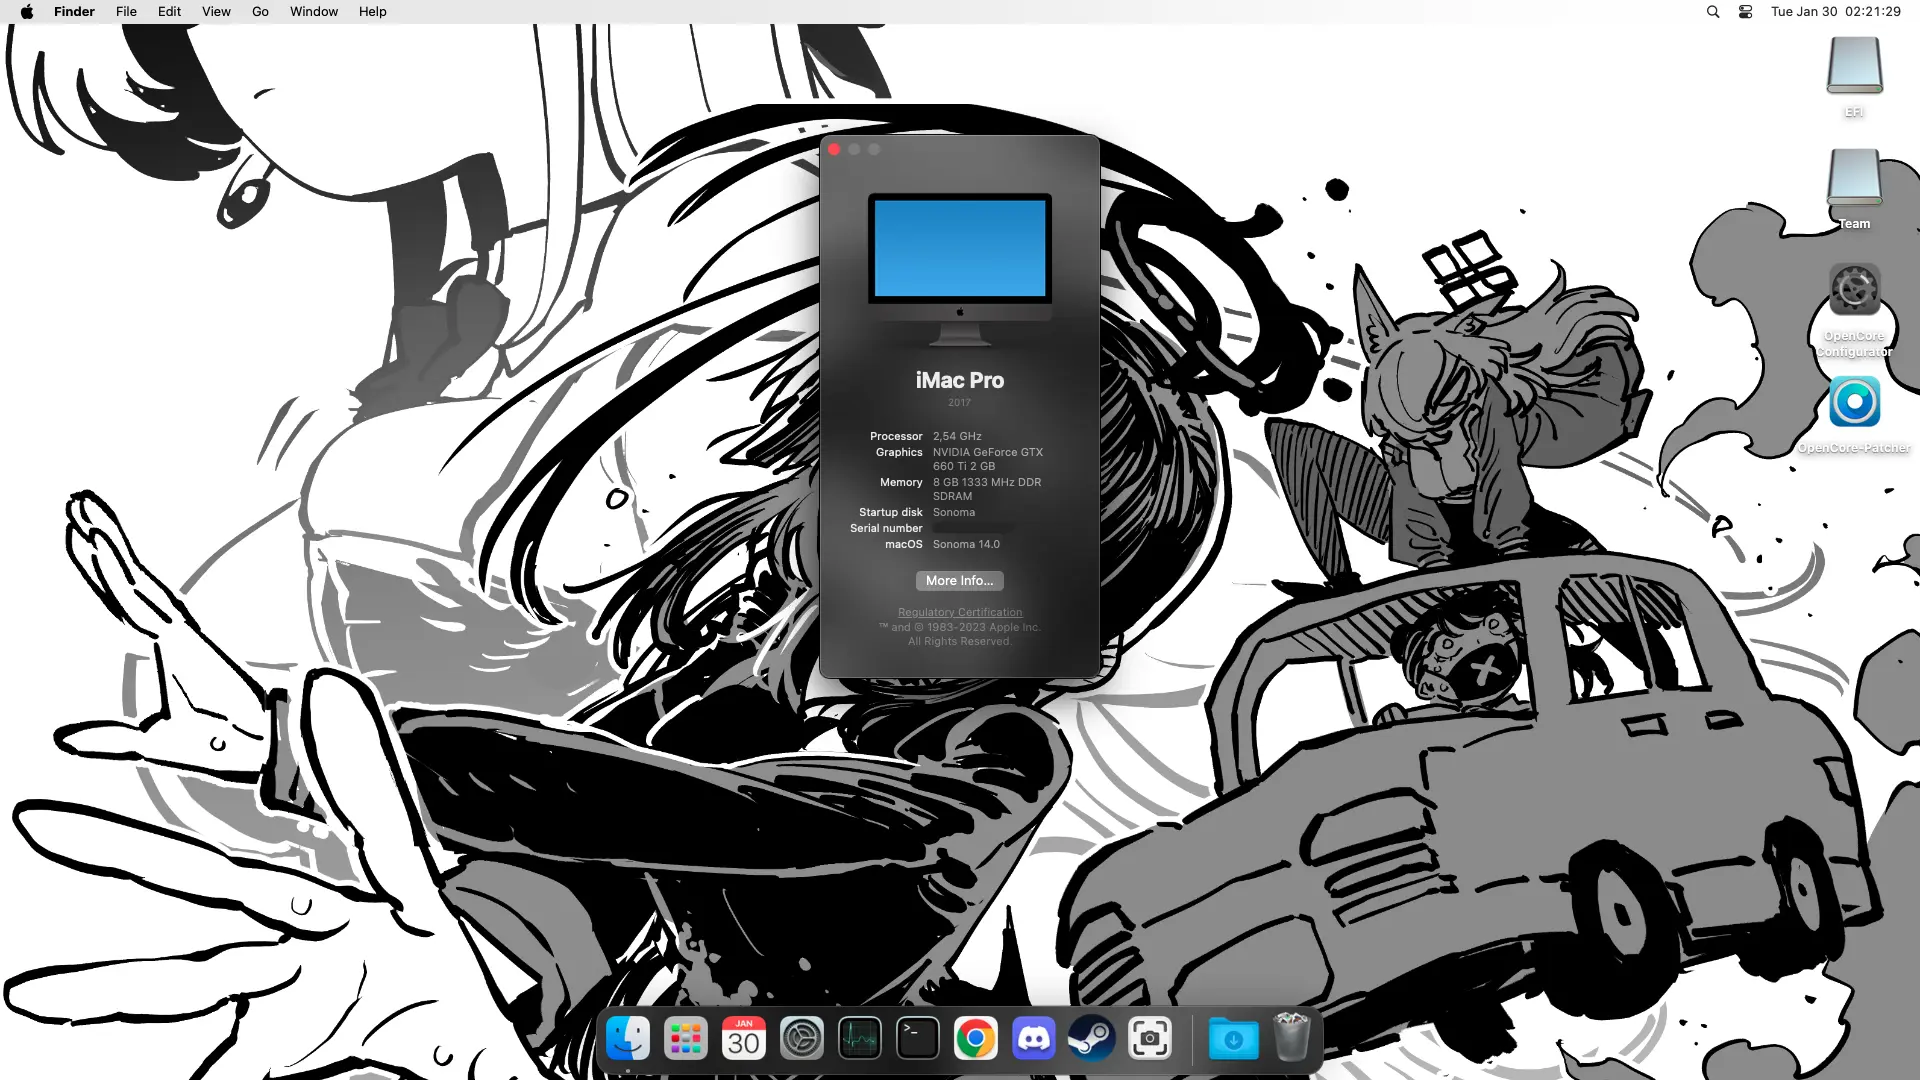Open the View menu
Image resolution: width=1920 pixels, height=1080 pixels.
[216, 12]
